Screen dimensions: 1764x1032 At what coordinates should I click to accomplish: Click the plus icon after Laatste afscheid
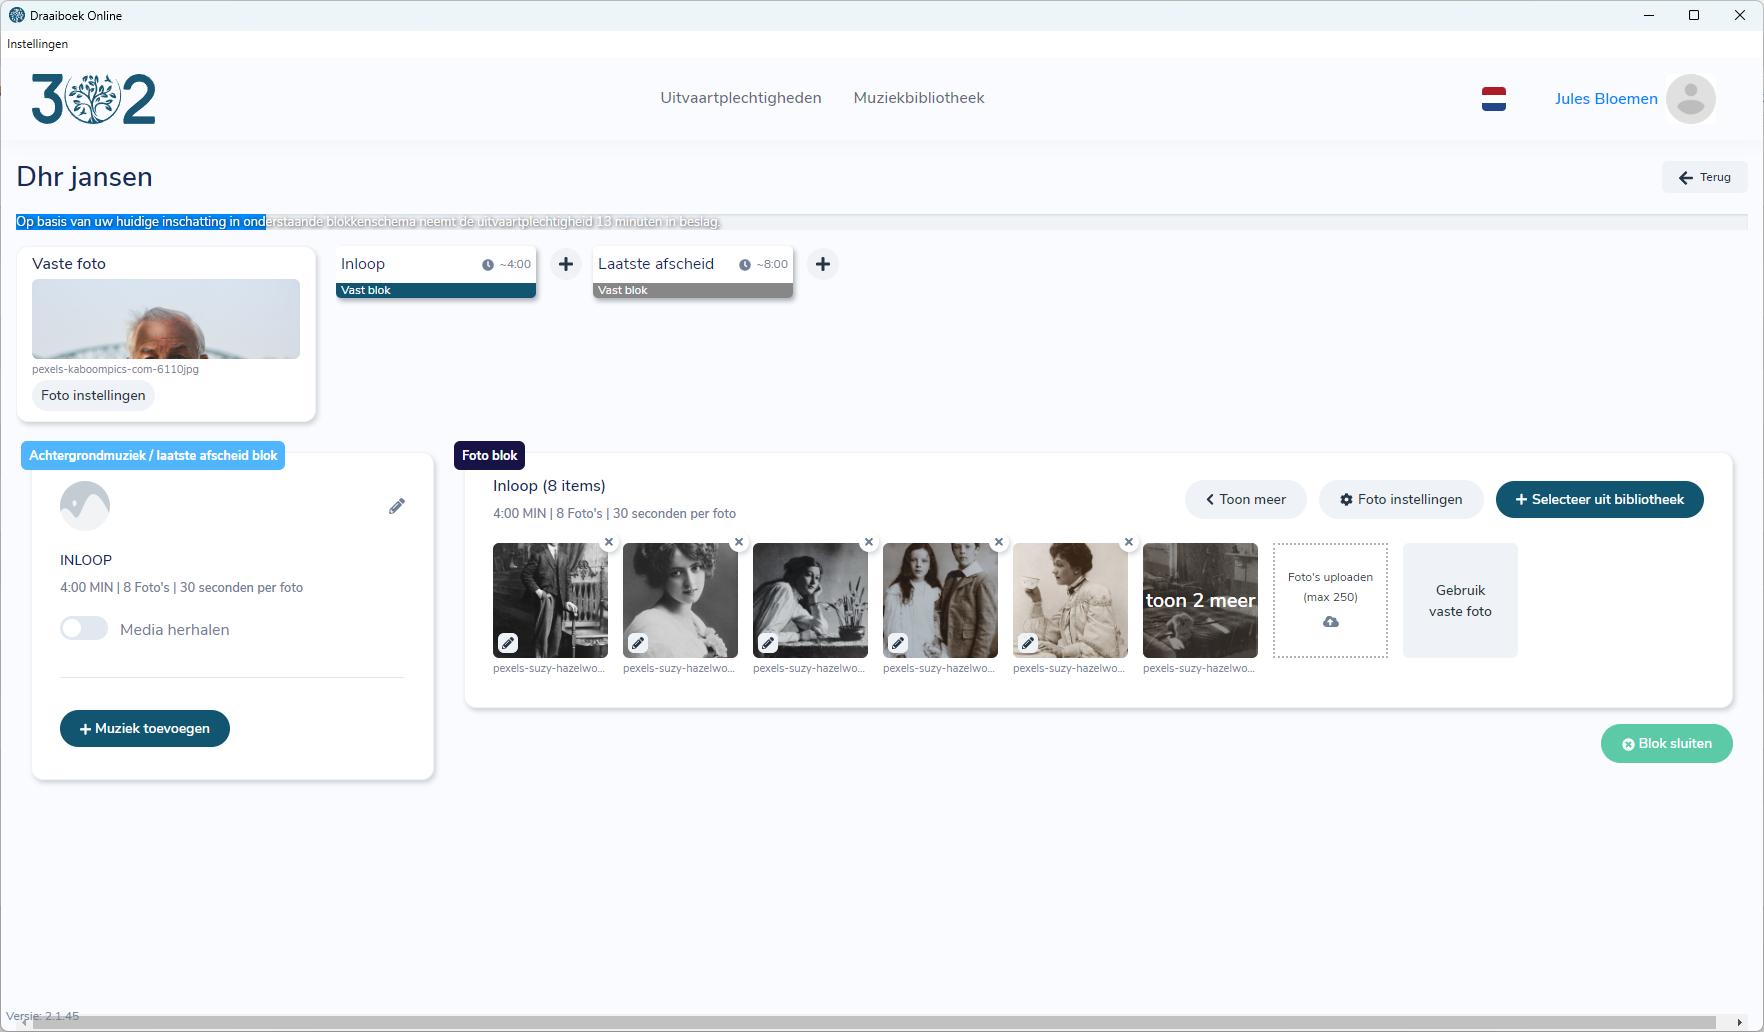click(823, 264)
